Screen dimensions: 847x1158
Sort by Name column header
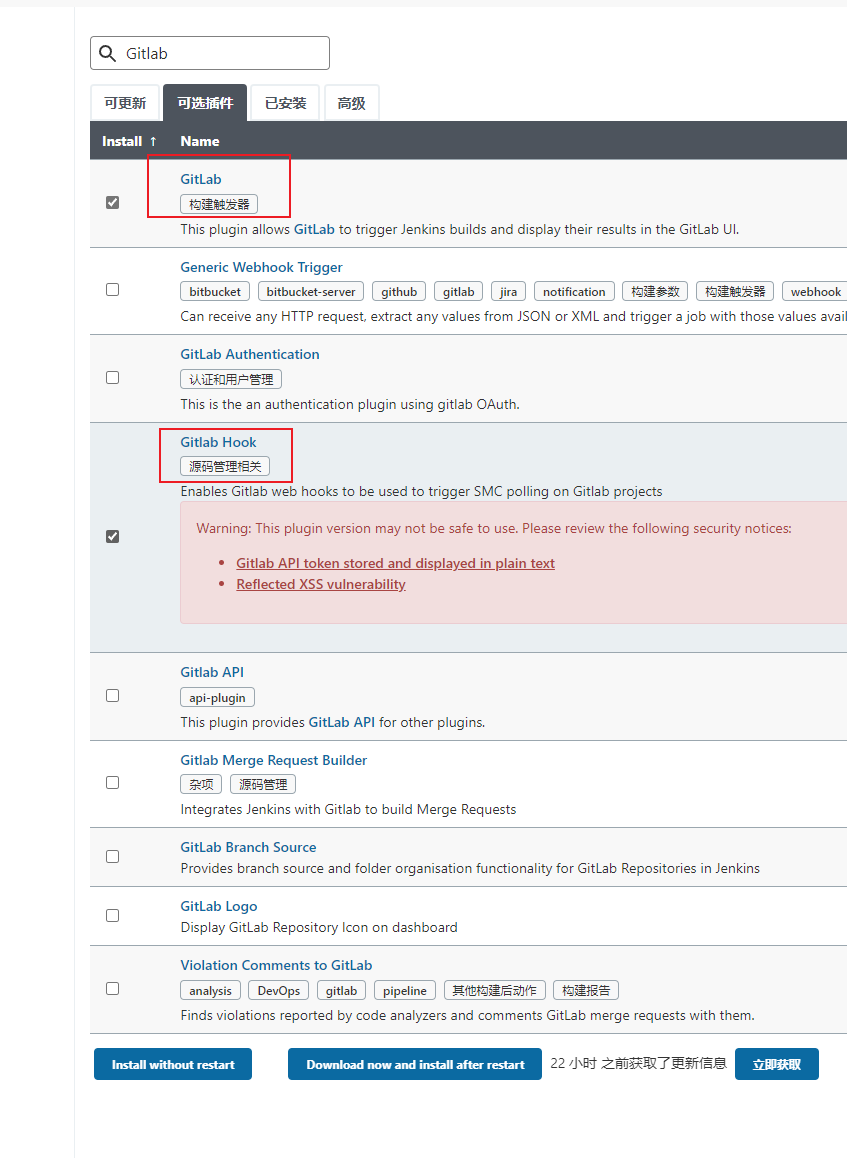[x=199, y=141]
